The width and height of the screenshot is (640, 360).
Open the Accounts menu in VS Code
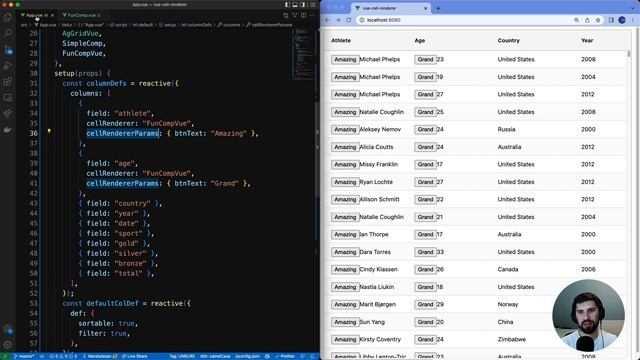click(x=8, y=330)
